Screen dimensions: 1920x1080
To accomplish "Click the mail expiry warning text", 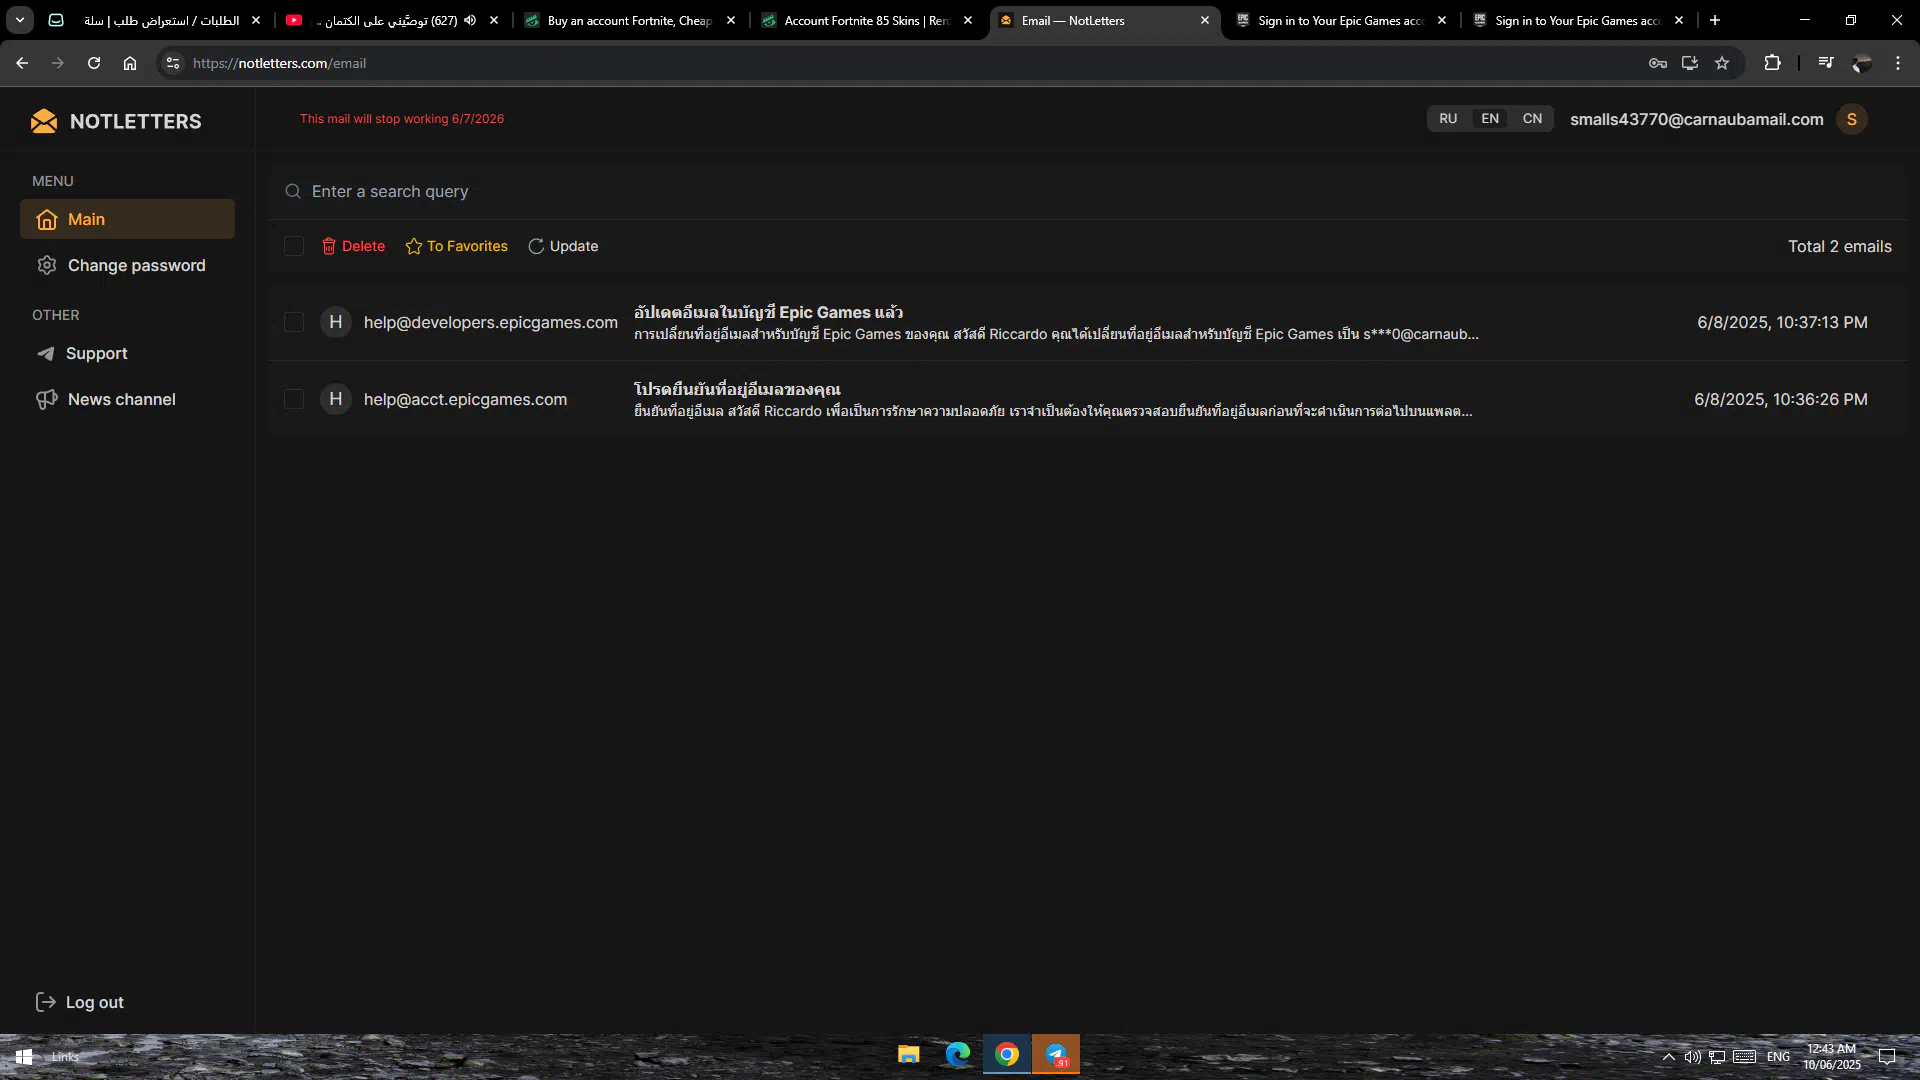I will click(x=402, y=118).
